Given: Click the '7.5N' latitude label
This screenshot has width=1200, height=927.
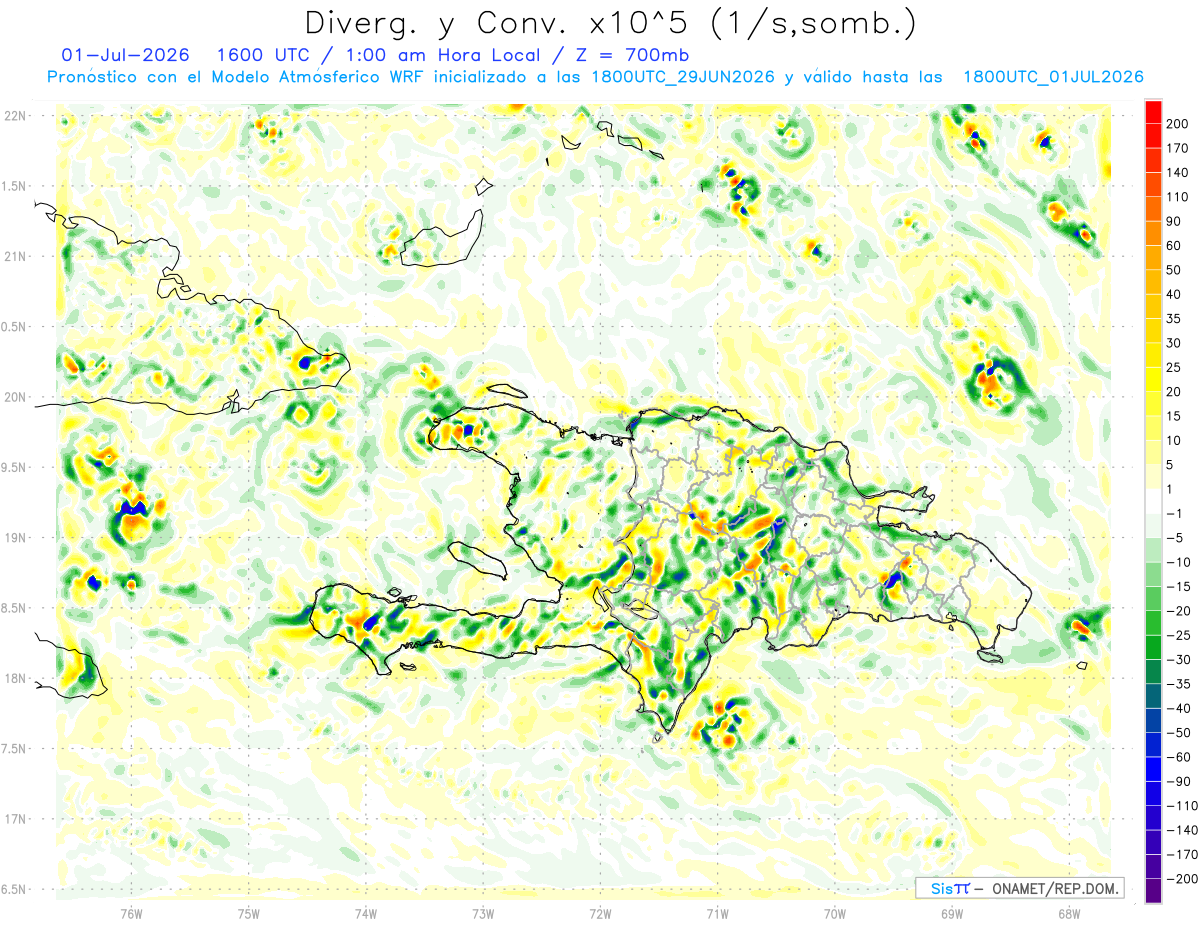Looking at the screenshot, I should pos(15,749).
